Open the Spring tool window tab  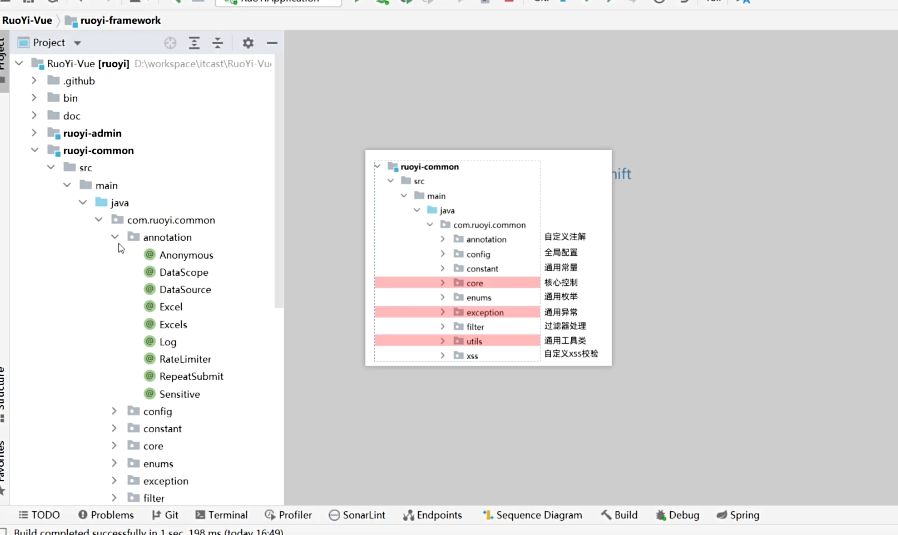(738, 515)
